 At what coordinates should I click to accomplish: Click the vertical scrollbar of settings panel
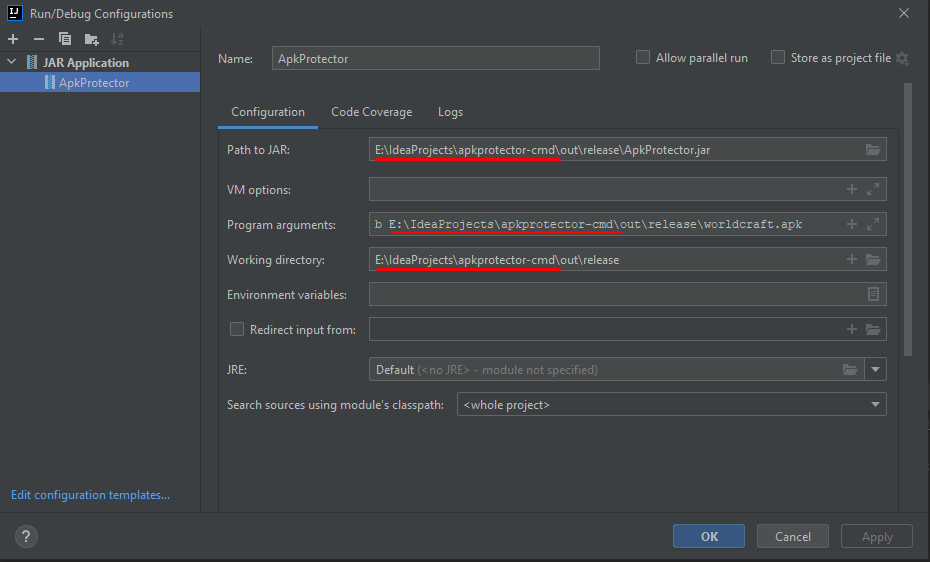click(x=907, y=219)
